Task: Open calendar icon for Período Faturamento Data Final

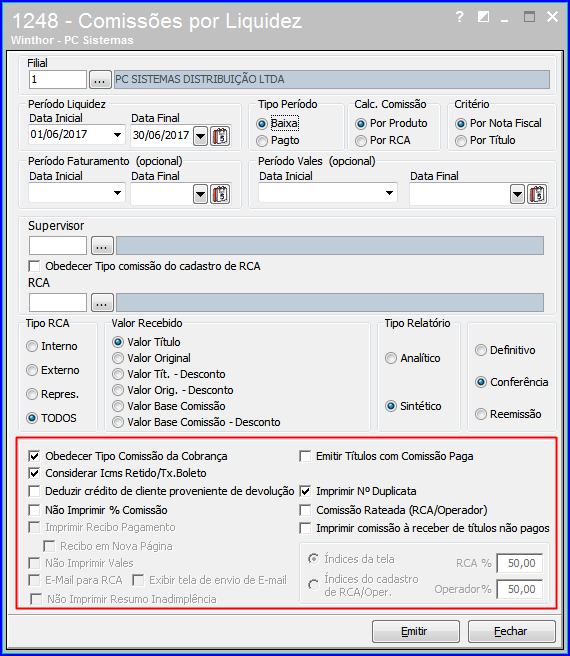Action: (x=220, y=194)
